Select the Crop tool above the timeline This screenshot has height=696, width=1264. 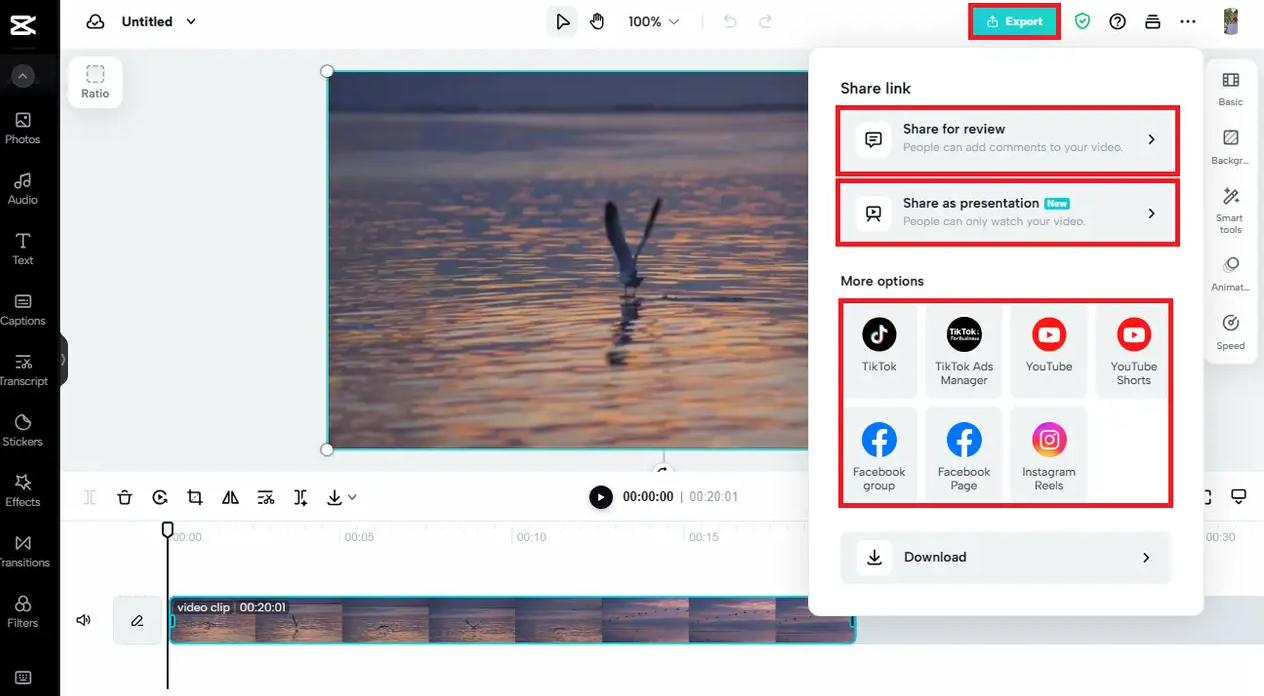194,497
